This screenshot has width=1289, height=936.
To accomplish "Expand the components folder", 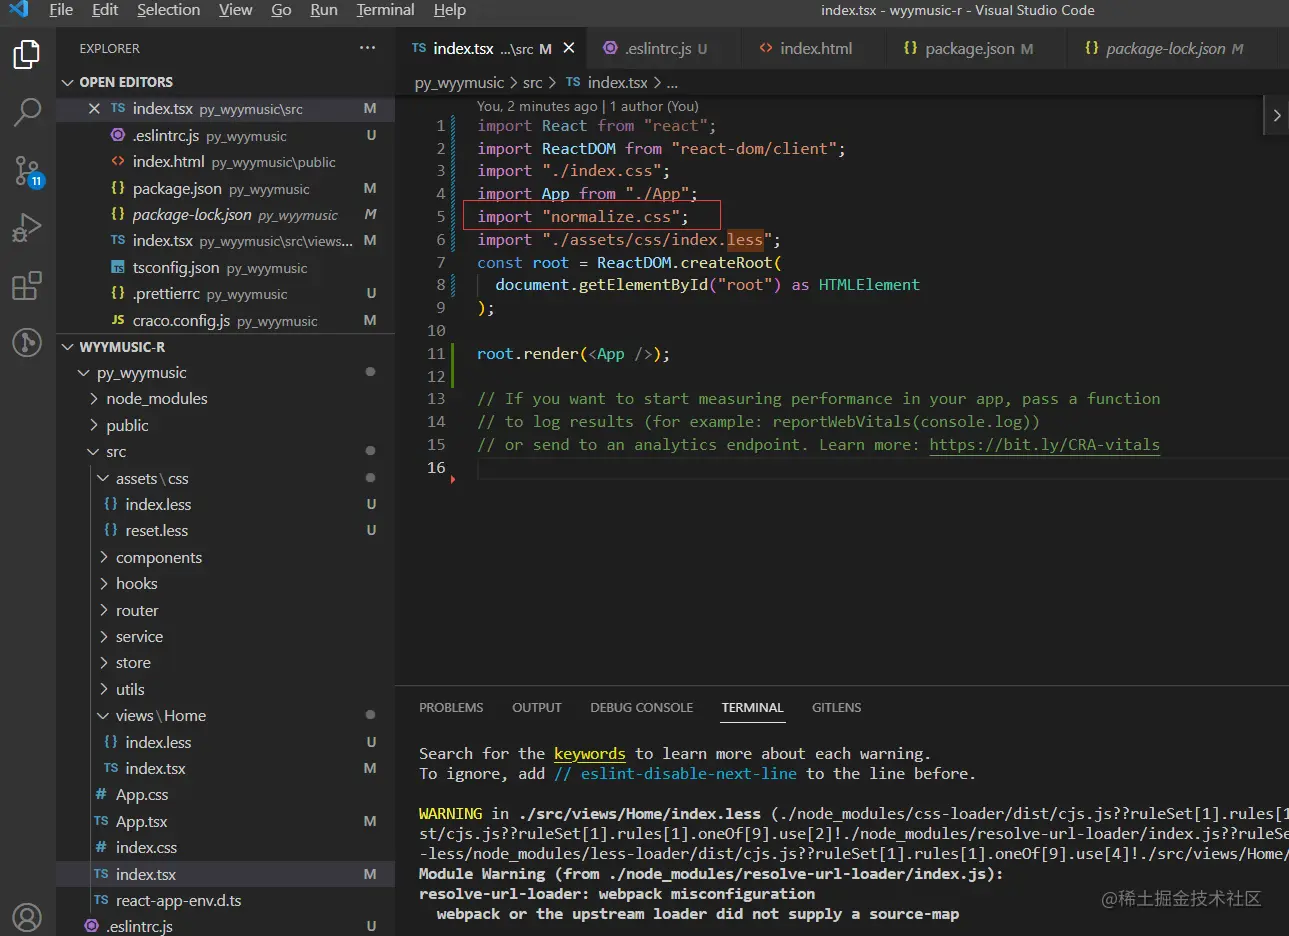I will [x=158, y=558].
